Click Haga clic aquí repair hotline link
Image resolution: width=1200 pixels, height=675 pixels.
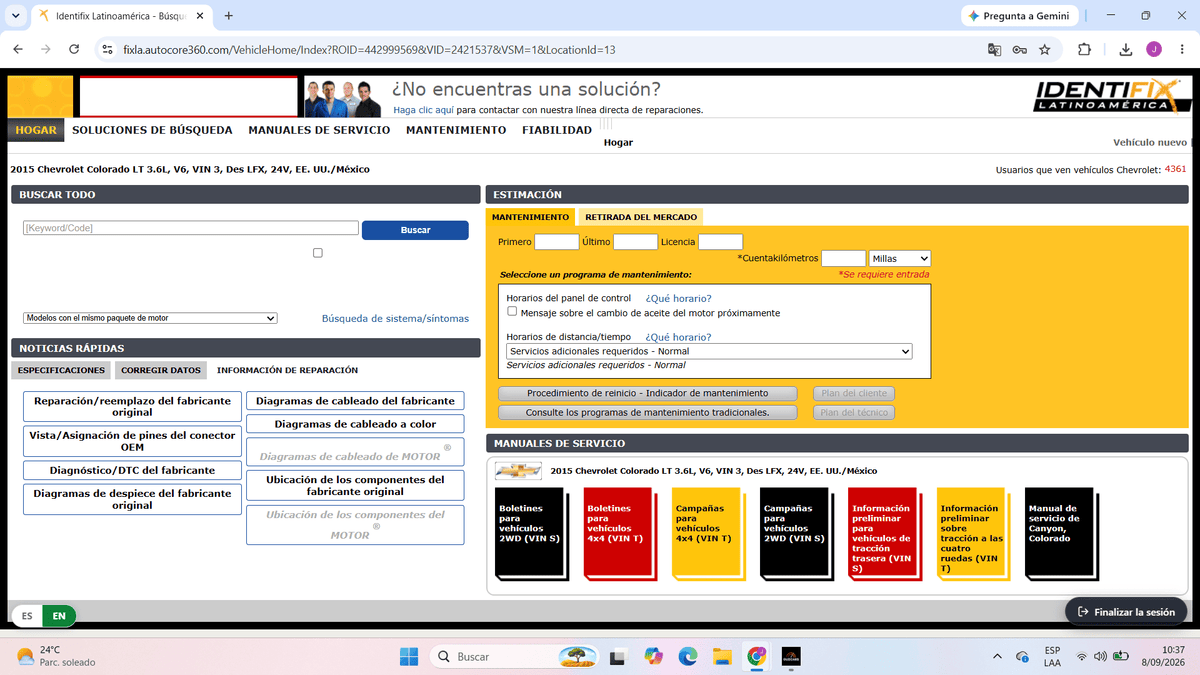coord(424,110)
